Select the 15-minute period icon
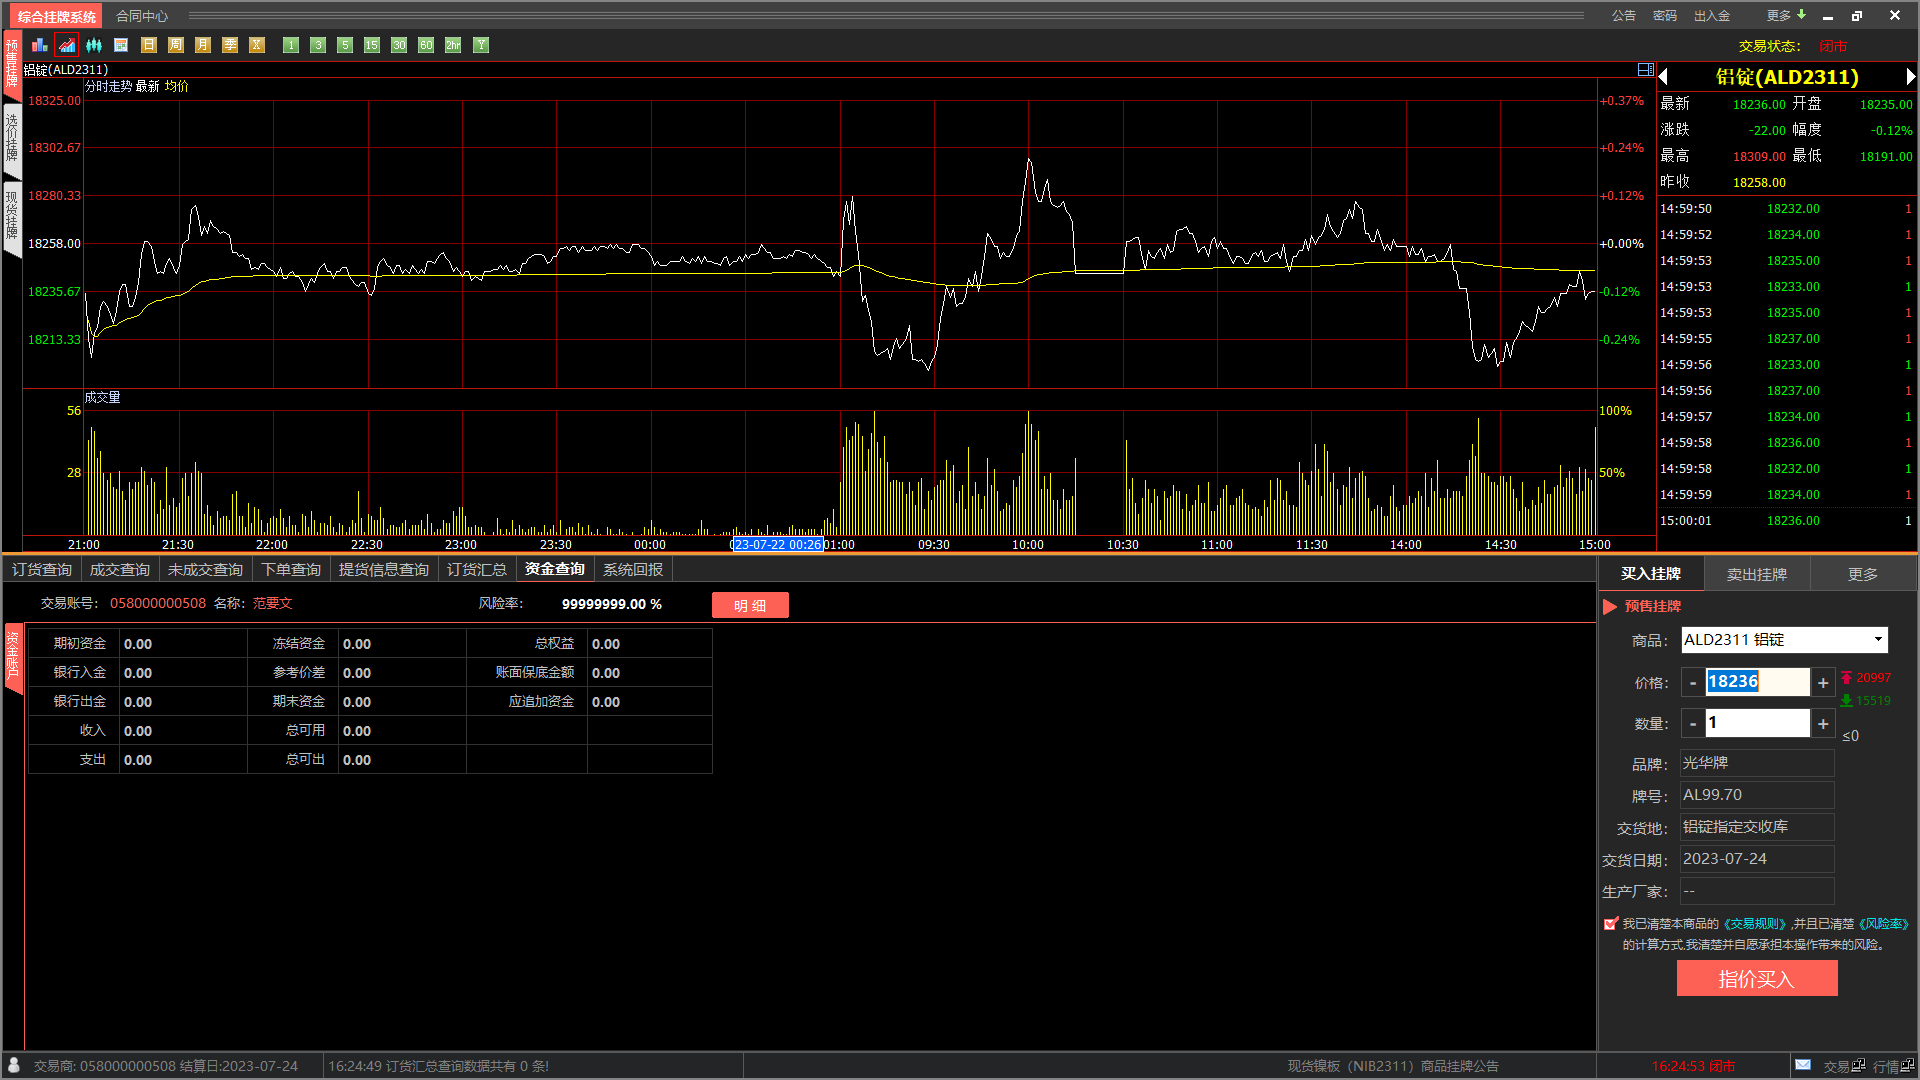 click(x=372, y=45)
